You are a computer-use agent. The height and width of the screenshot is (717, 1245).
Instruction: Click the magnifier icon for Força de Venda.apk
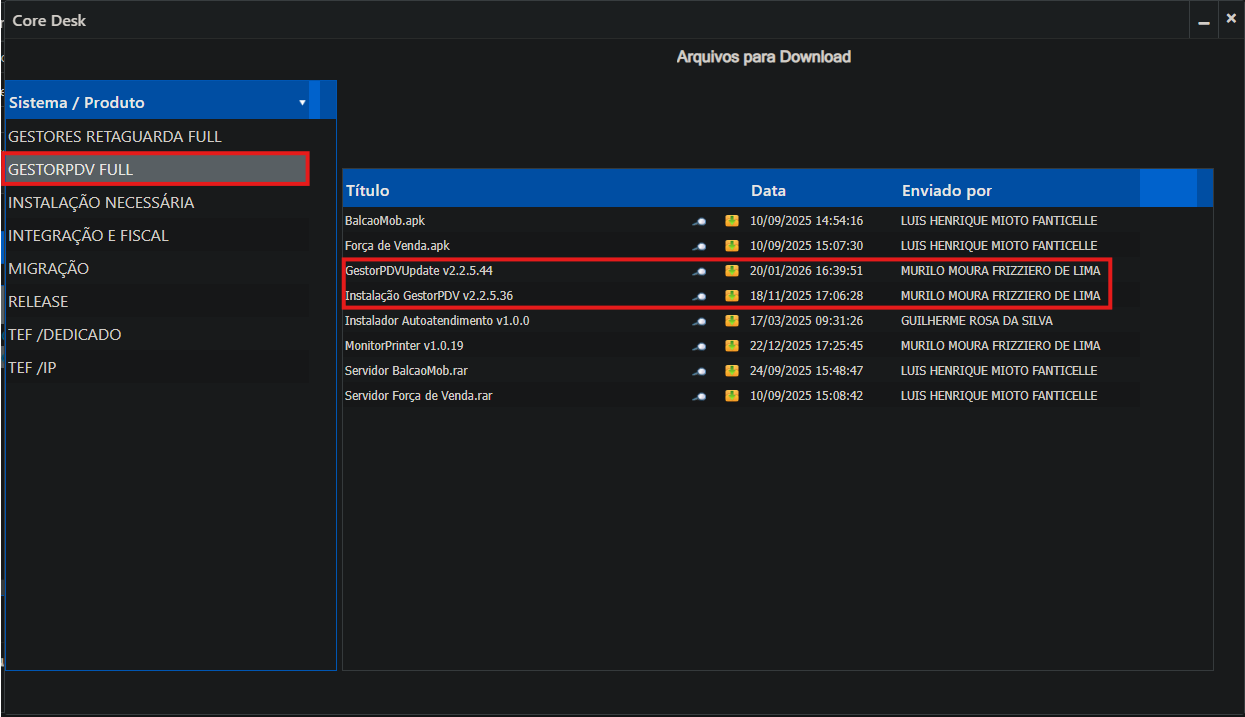[x=700, y=246]
